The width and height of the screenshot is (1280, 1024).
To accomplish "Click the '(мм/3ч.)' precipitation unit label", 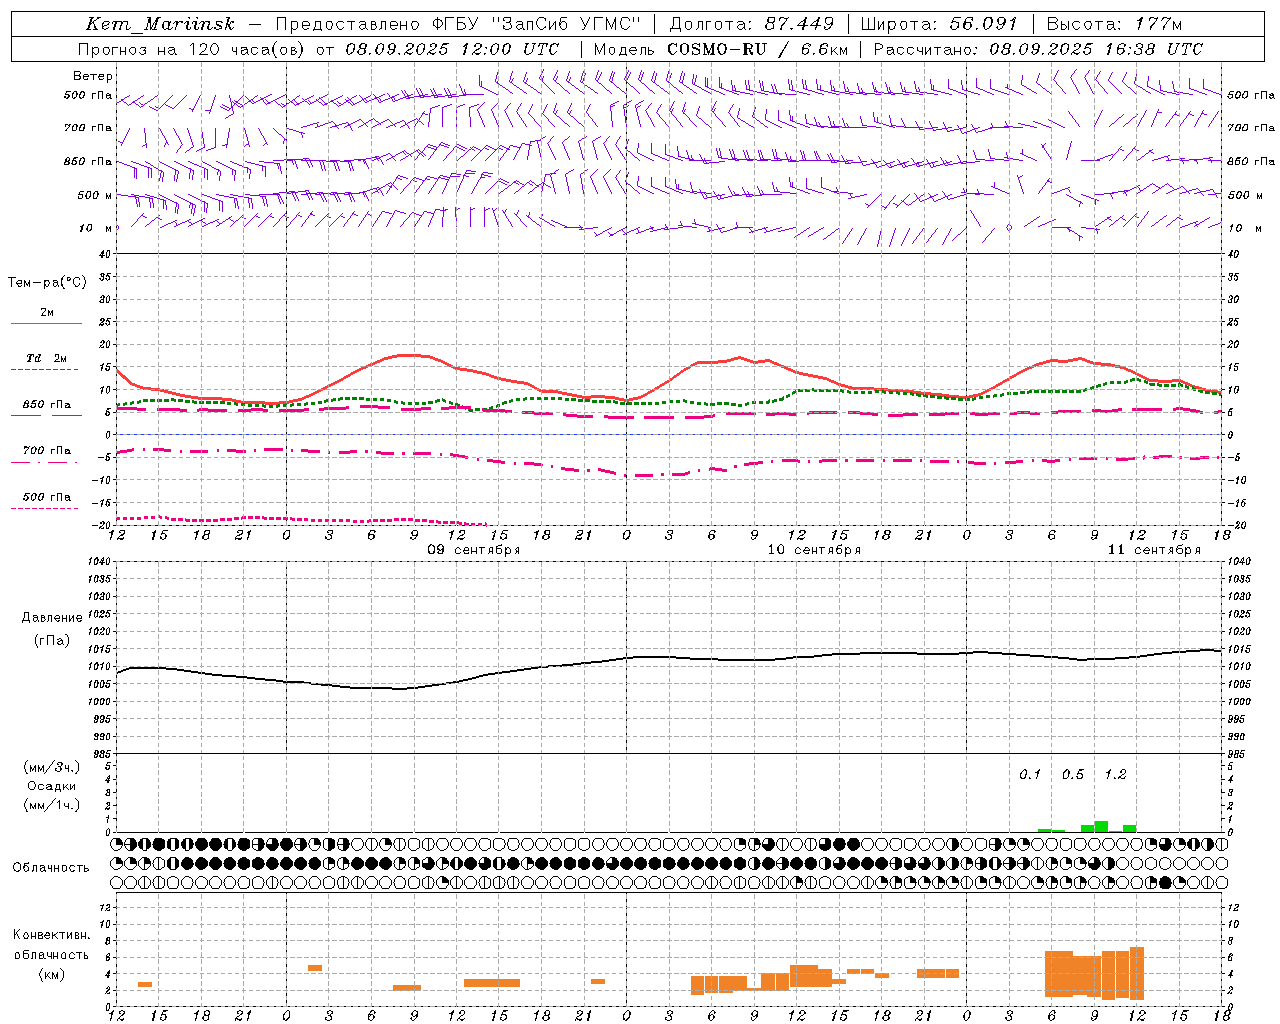I will (x=52, y=767).
